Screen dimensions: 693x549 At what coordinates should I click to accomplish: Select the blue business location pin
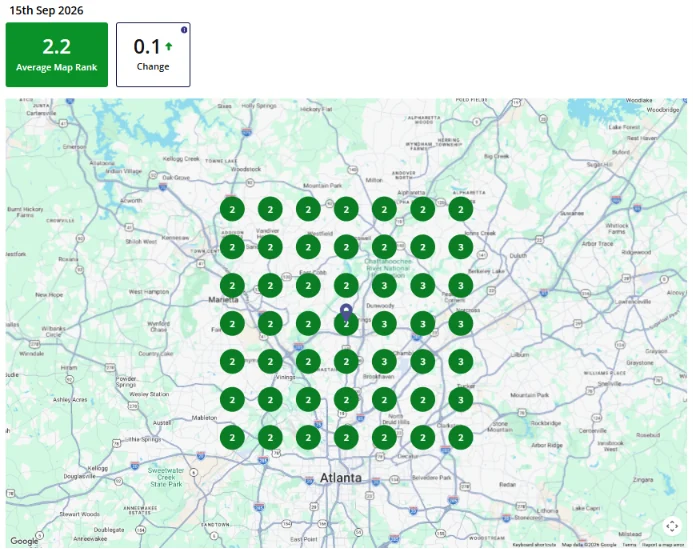coord(346,312)
